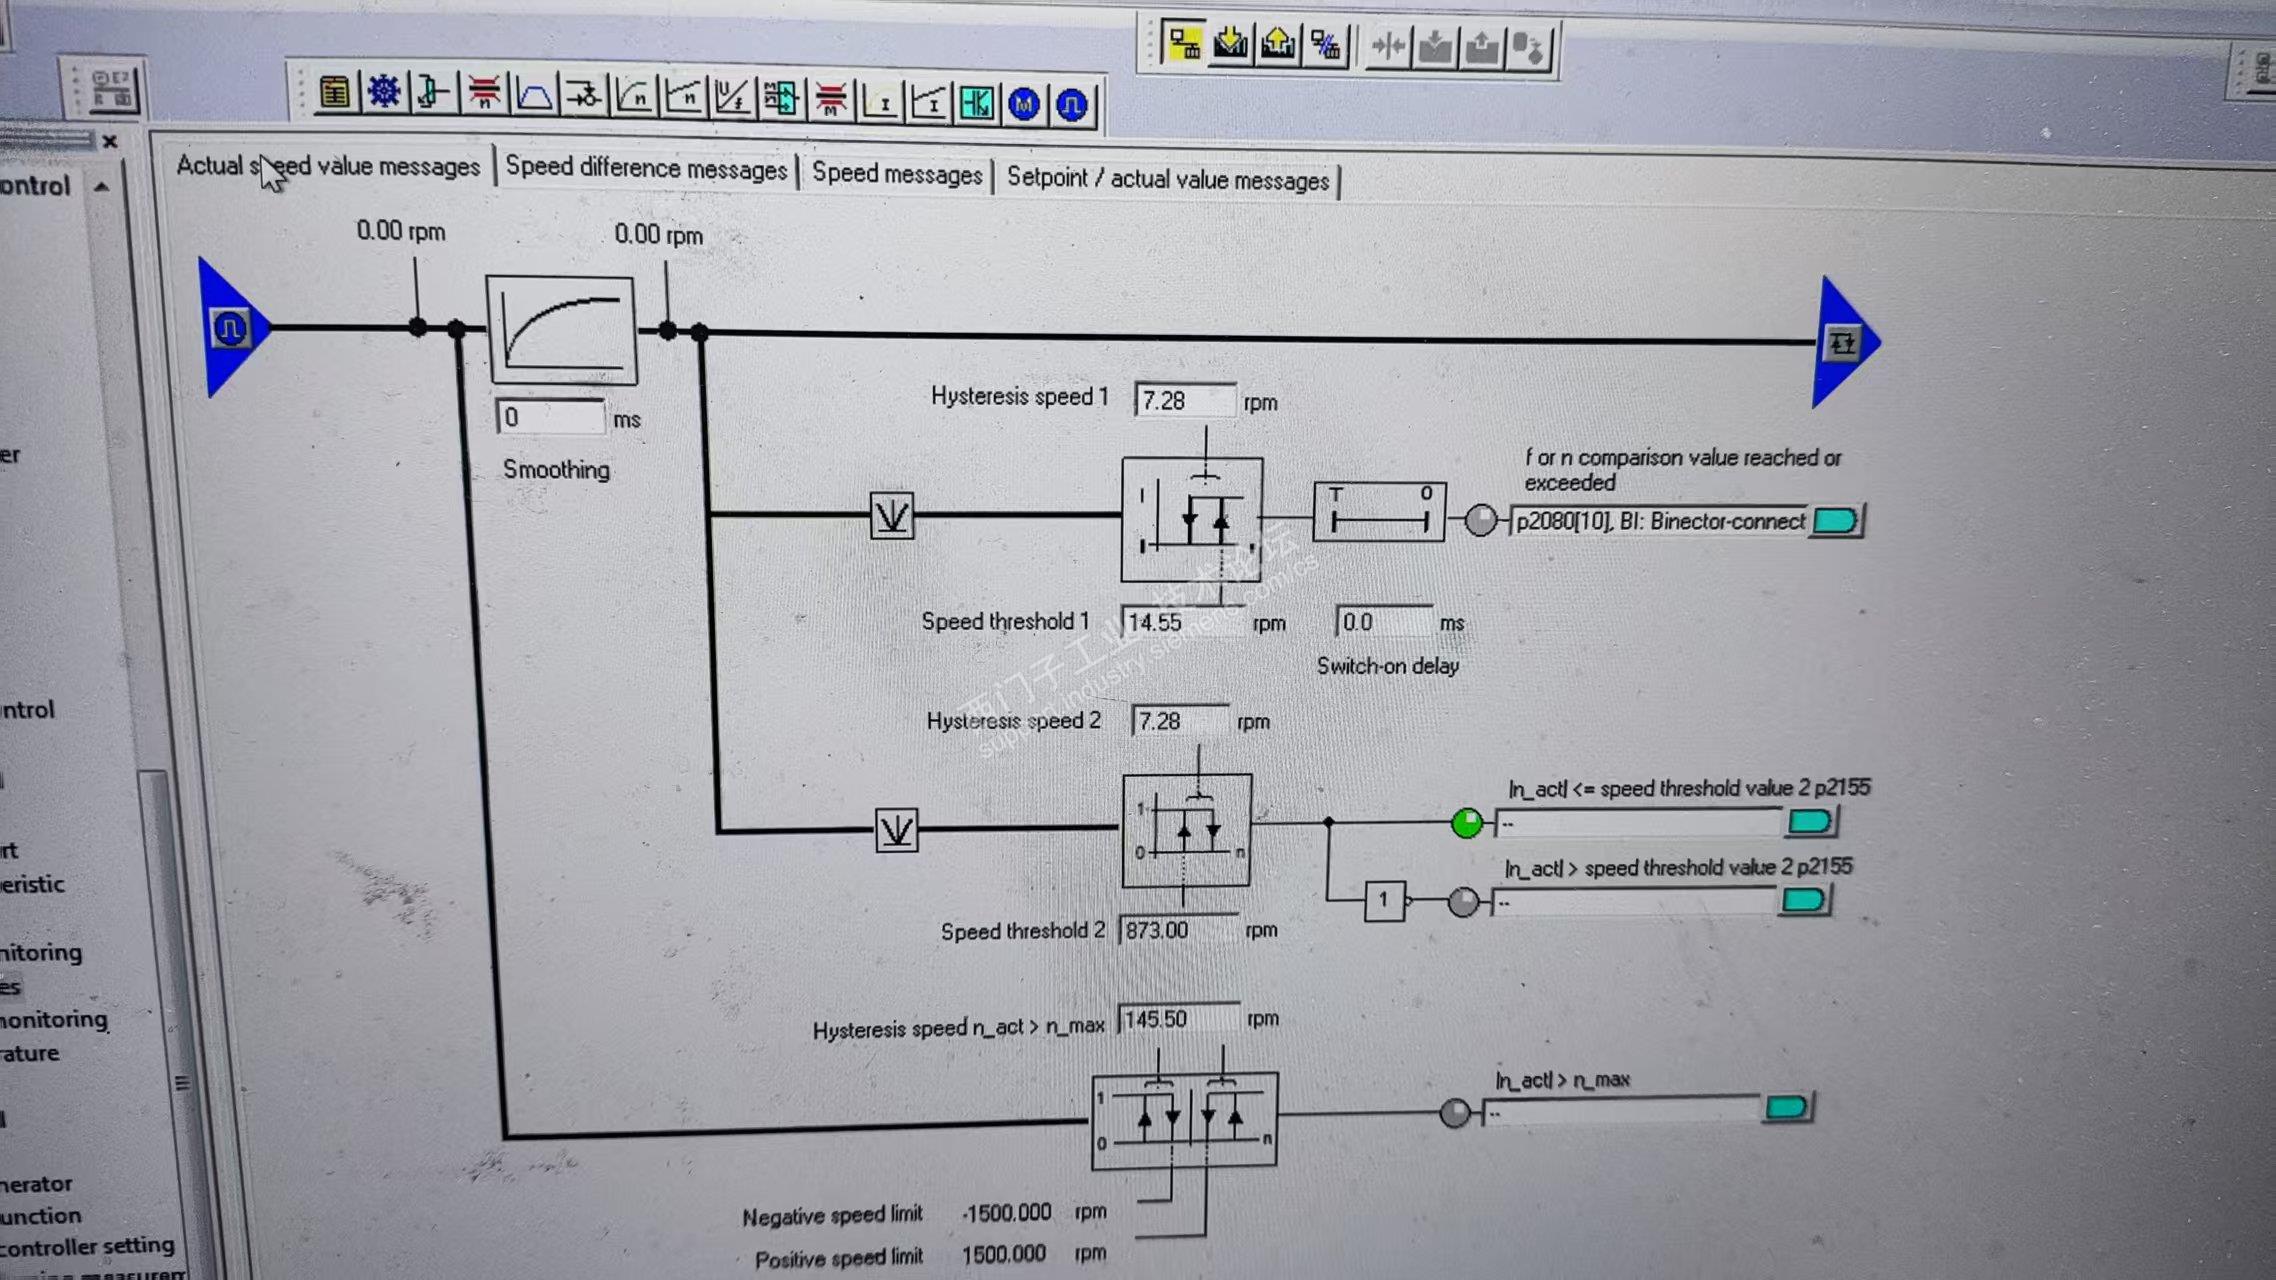Viewport: 2276px width, 1280px height.
Task: Open binector button beside p2080[10] field
Action: 1835,521
